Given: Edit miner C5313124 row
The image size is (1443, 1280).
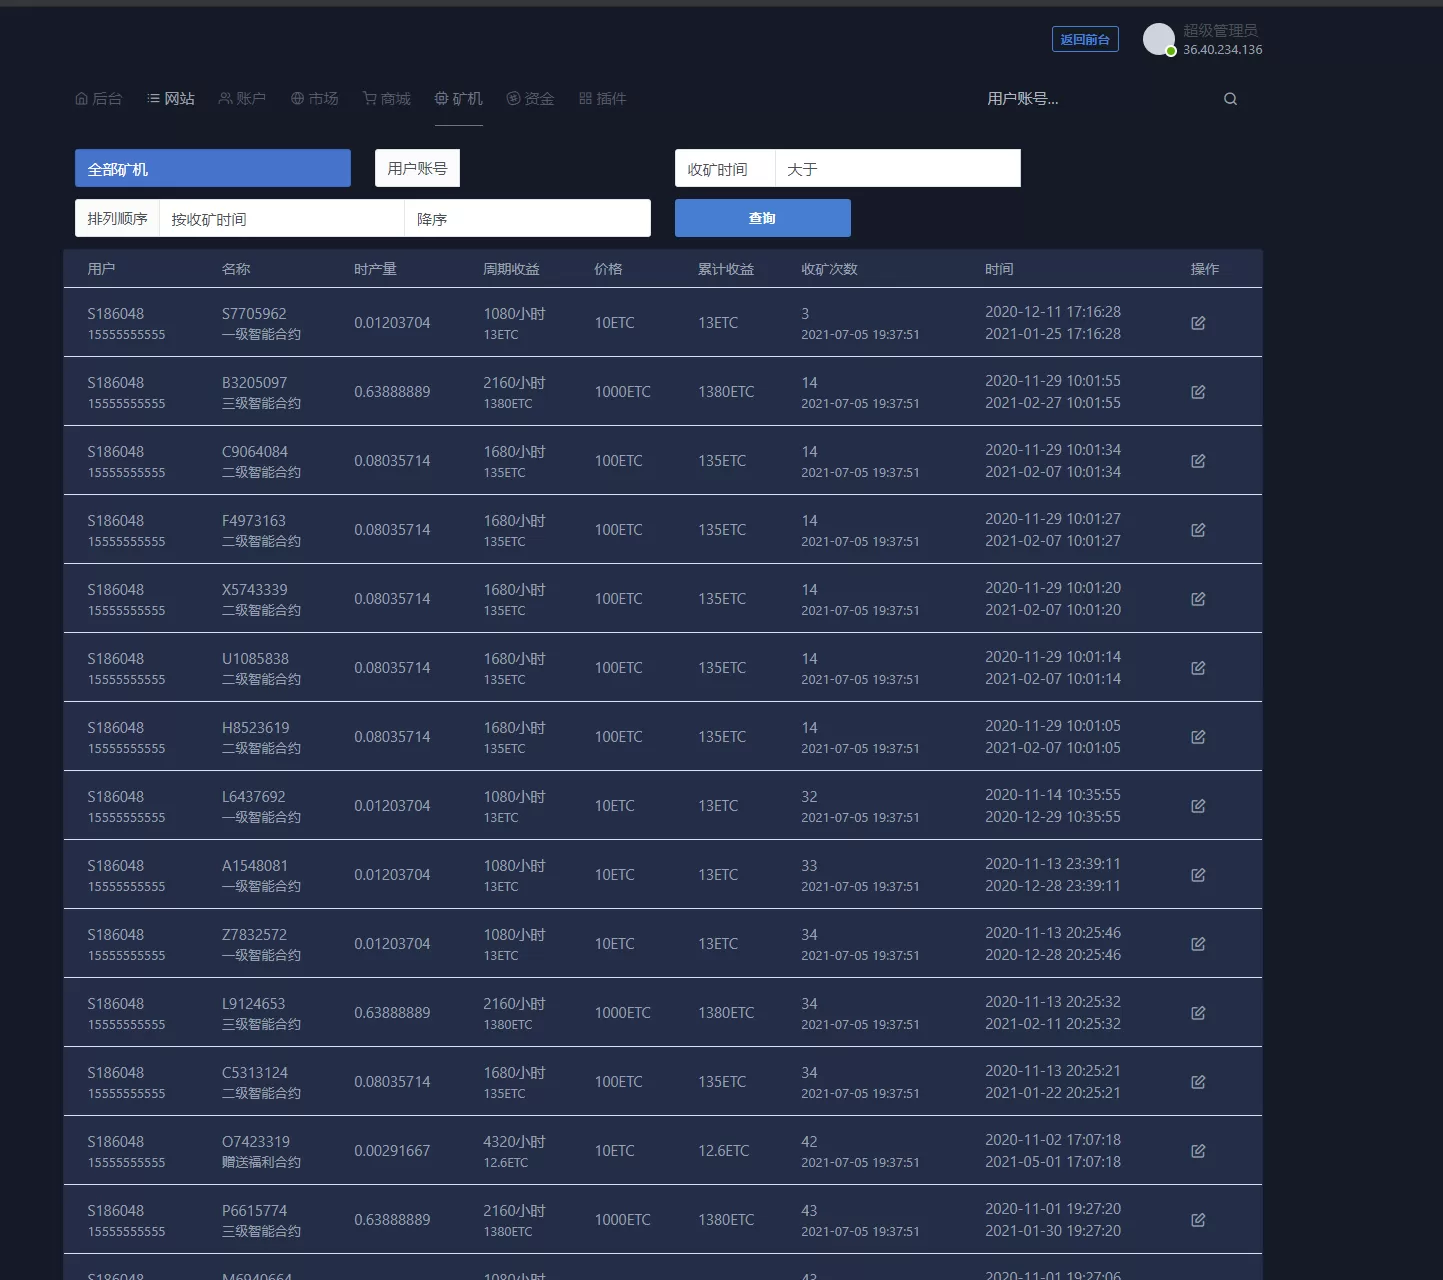Looking at the screenshot, I should [x=1198, y=1082].
